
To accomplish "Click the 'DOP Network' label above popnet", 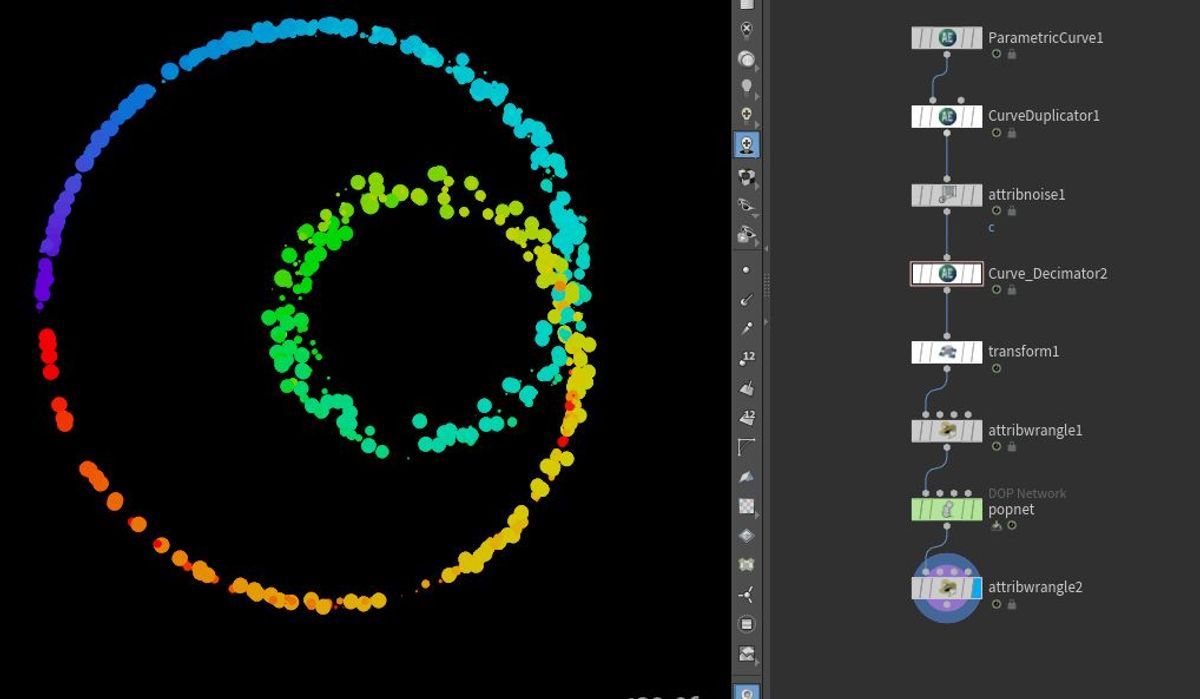I will point(1027,494).
